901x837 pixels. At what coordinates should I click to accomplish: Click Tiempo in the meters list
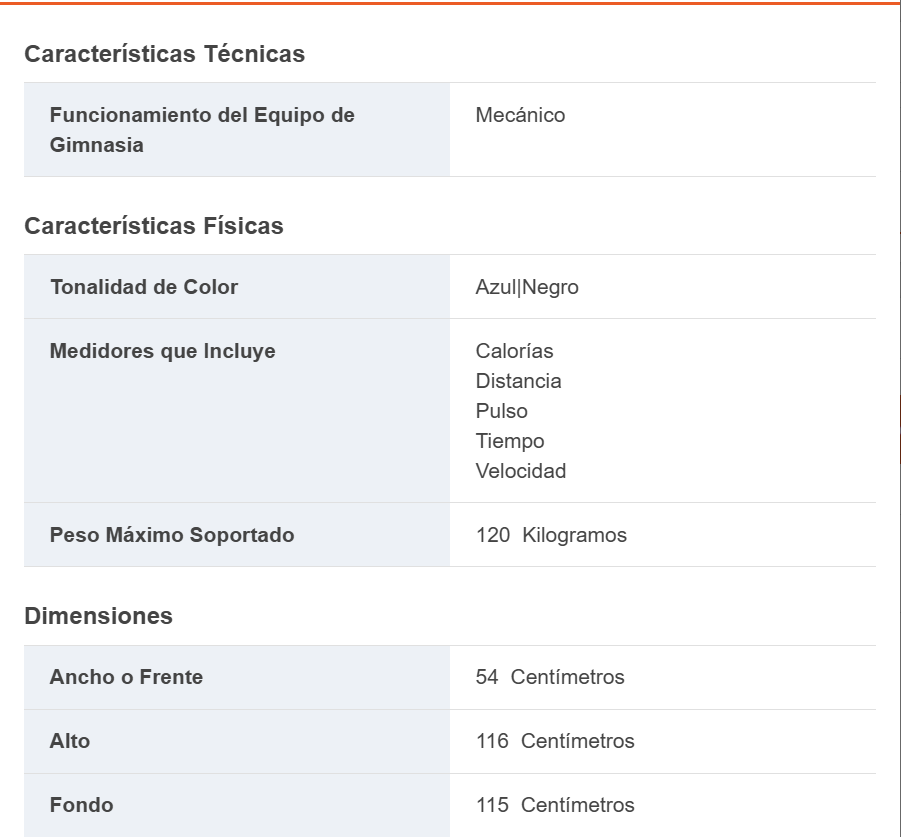click(x=510, y=441)
